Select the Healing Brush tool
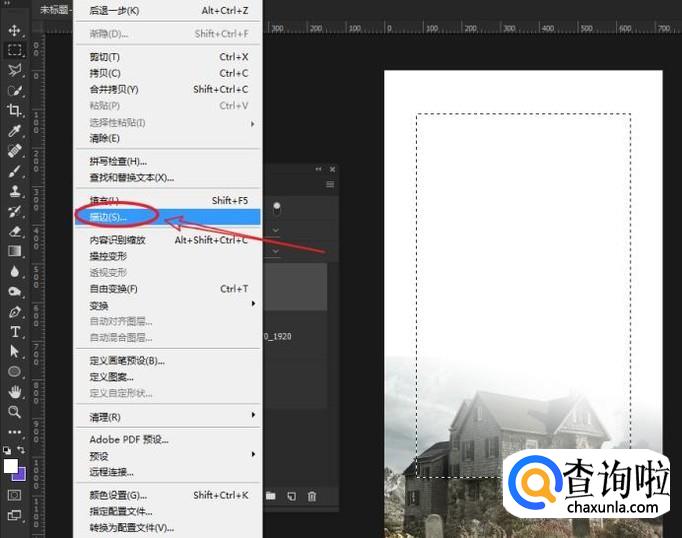This screenshot has width=682, height=538. tap(14, 151)
